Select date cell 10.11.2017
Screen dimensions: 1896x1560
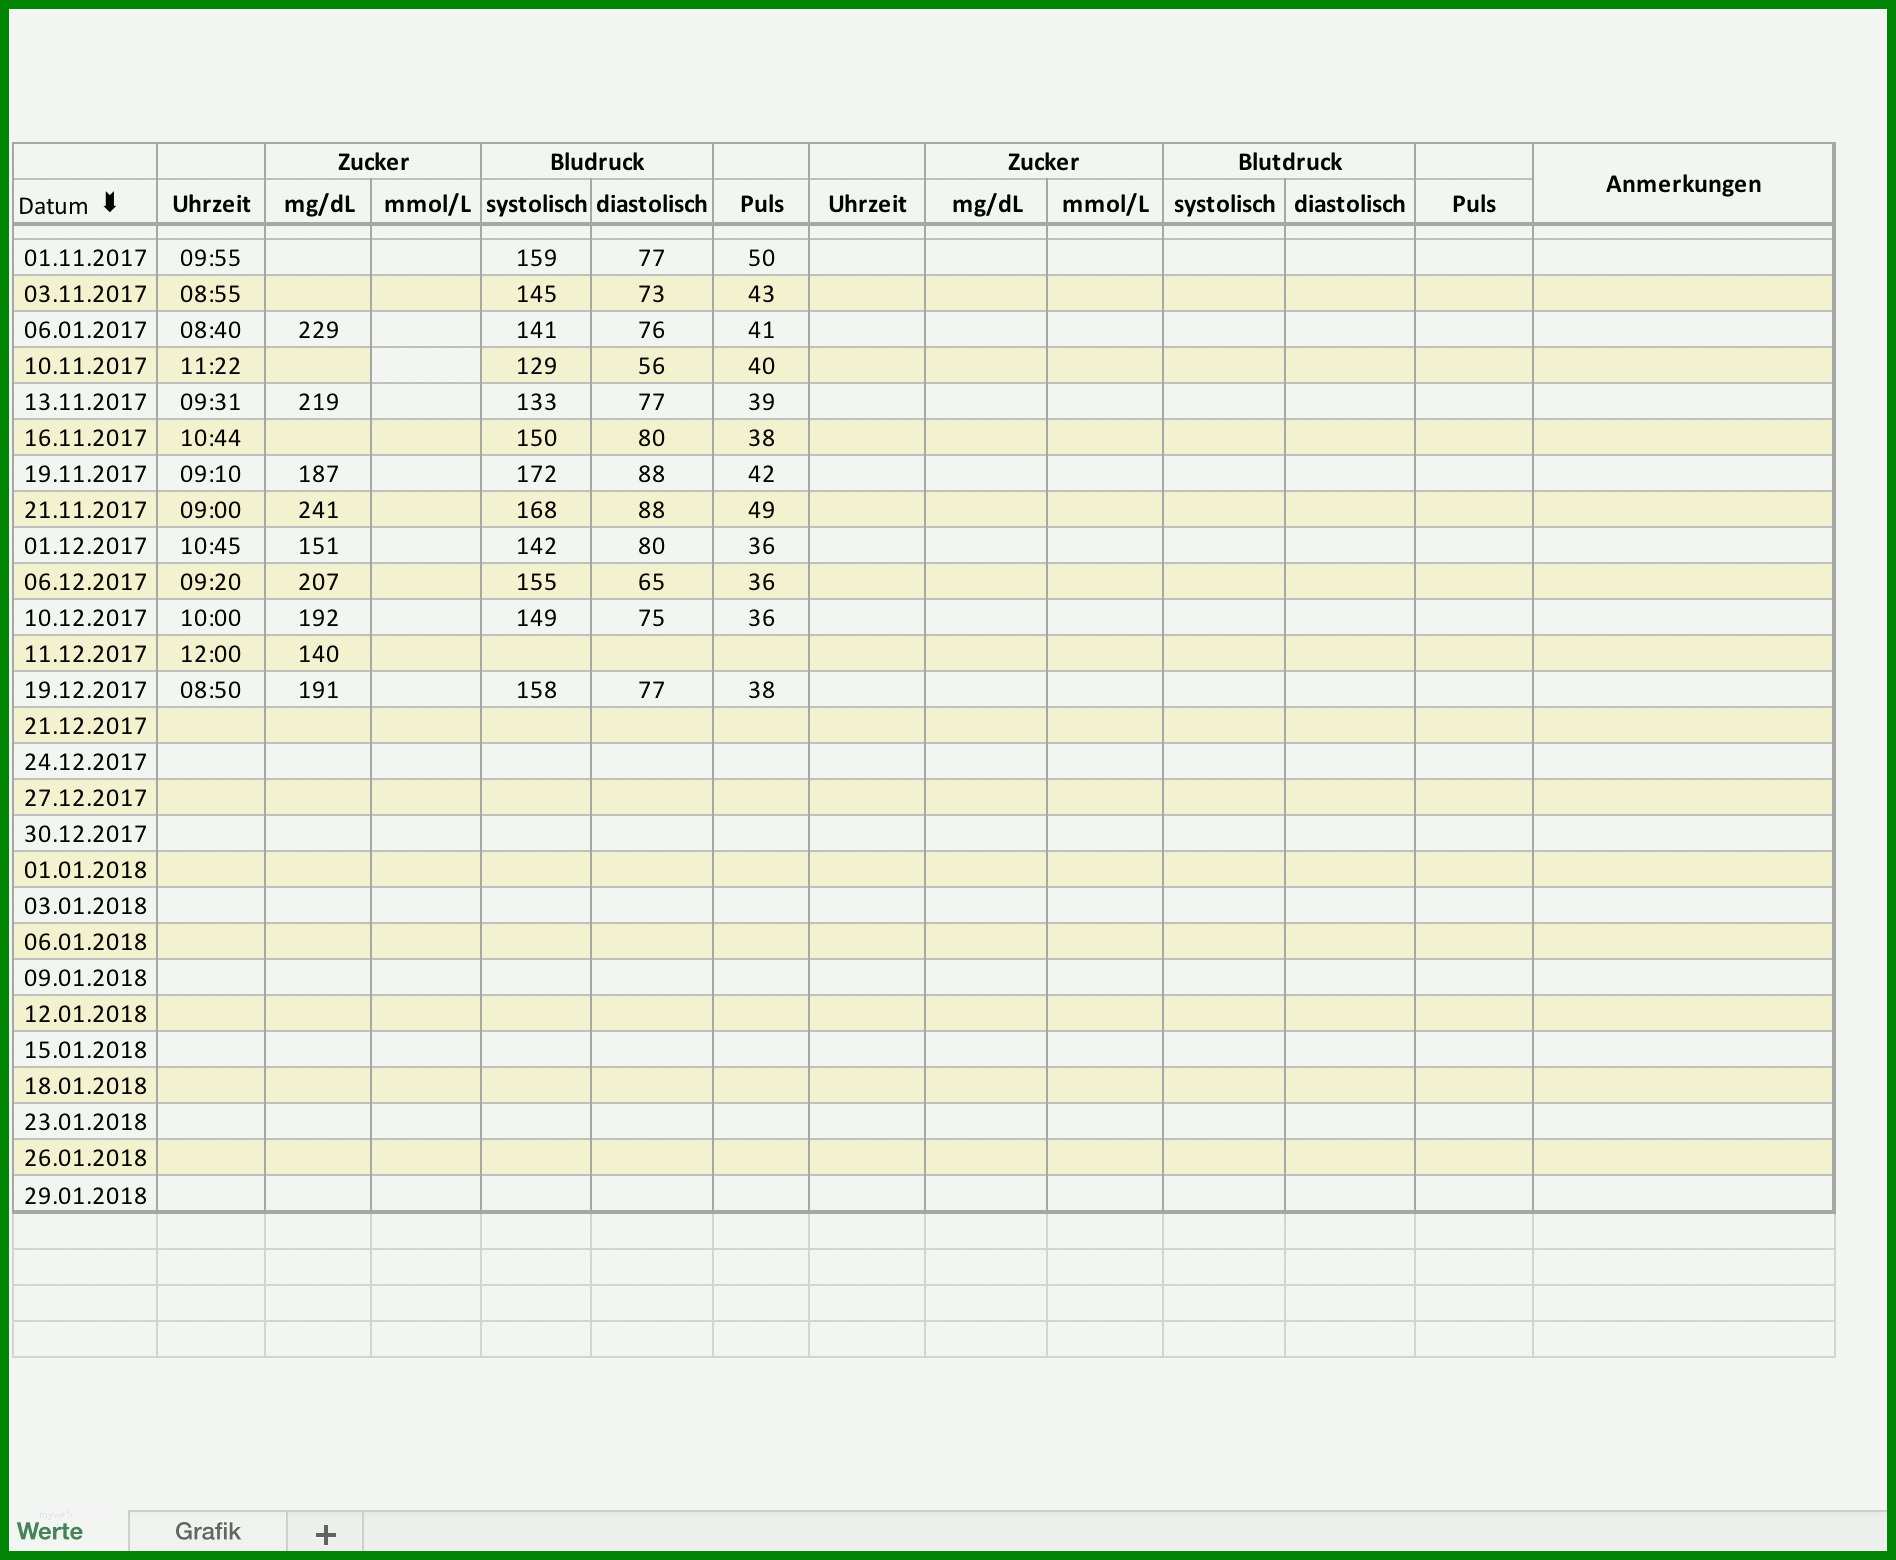[85, 366]
